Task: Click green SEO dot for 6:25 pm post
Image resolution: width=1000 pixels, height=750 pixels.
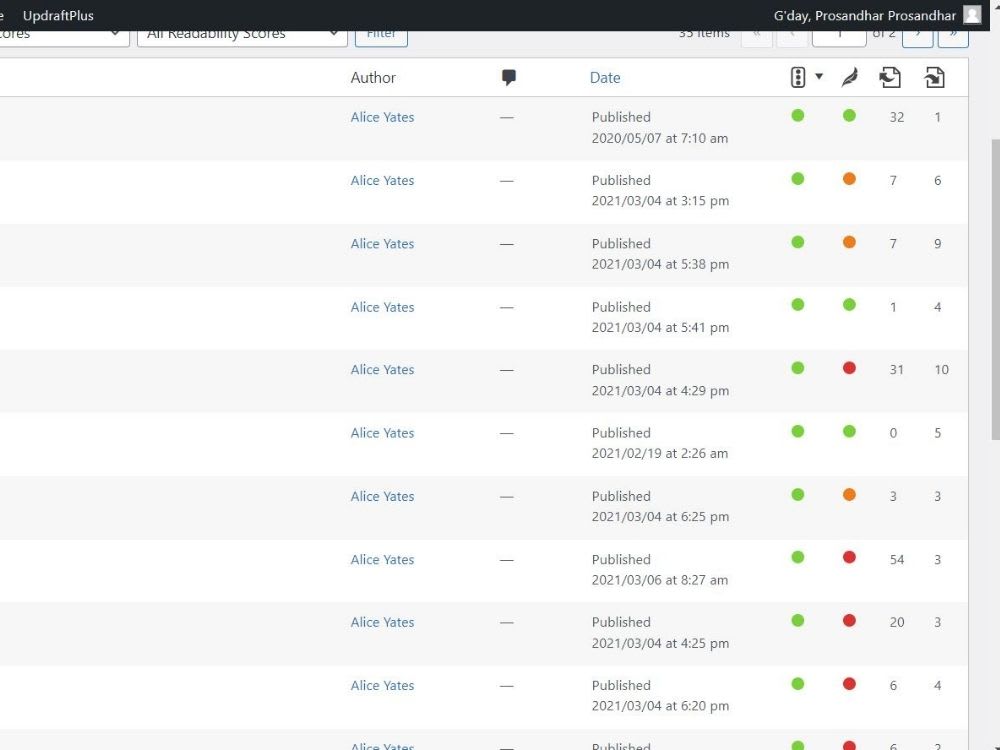Action: 798,494
